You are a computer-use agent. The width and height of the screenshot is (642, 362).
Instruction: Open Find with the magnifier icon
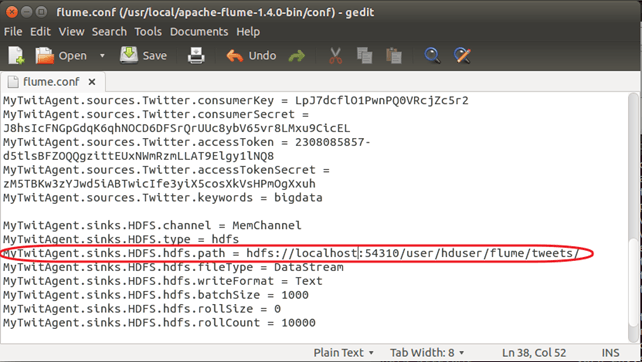click(432, 55)
